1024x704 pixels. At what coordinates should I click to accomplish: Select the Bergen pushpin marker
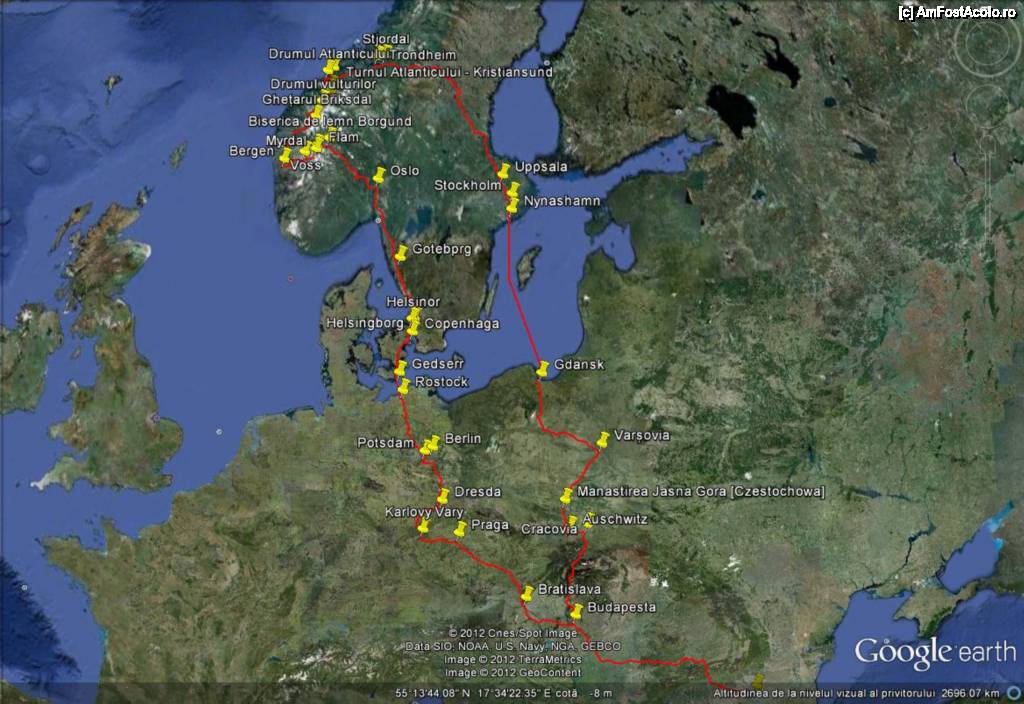pos(285,155)
